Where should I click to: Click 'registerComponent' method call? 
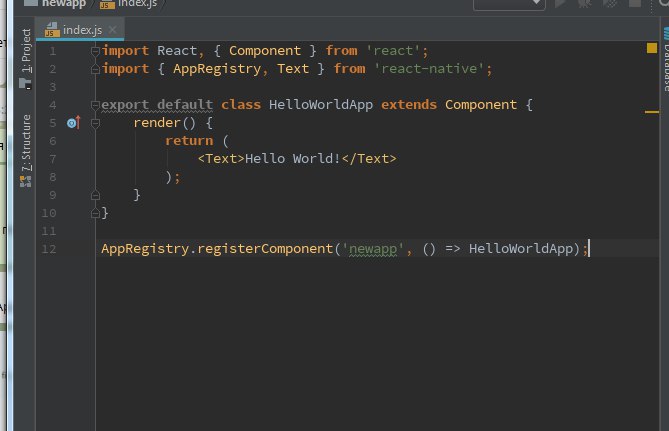(265, 249)
